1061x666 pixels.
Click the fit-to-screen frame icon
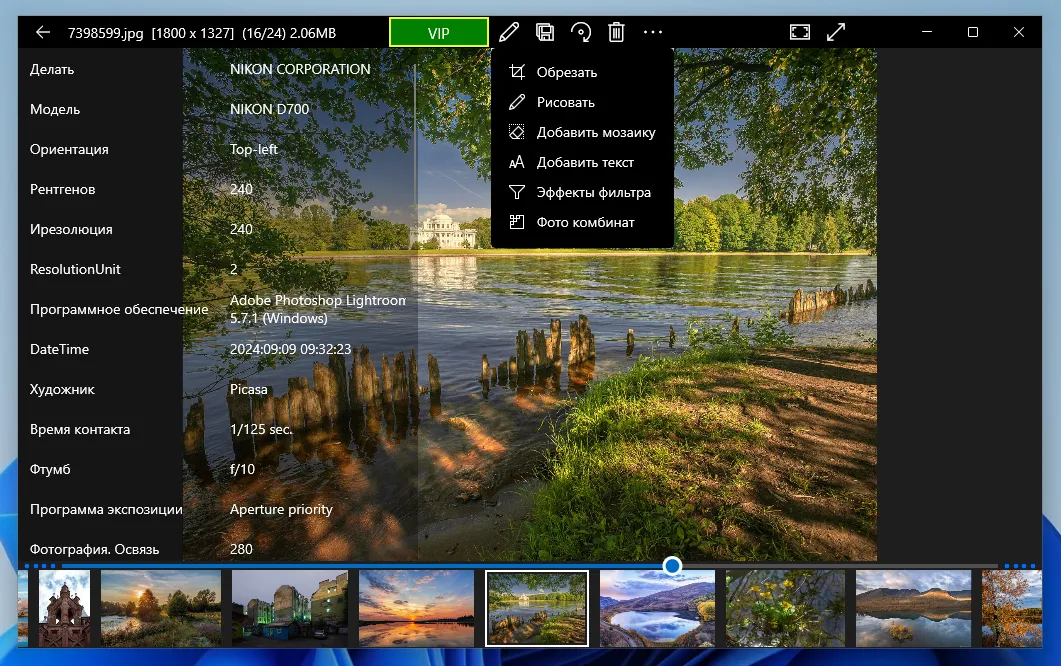pyautogui.click(x=799, y=32)
